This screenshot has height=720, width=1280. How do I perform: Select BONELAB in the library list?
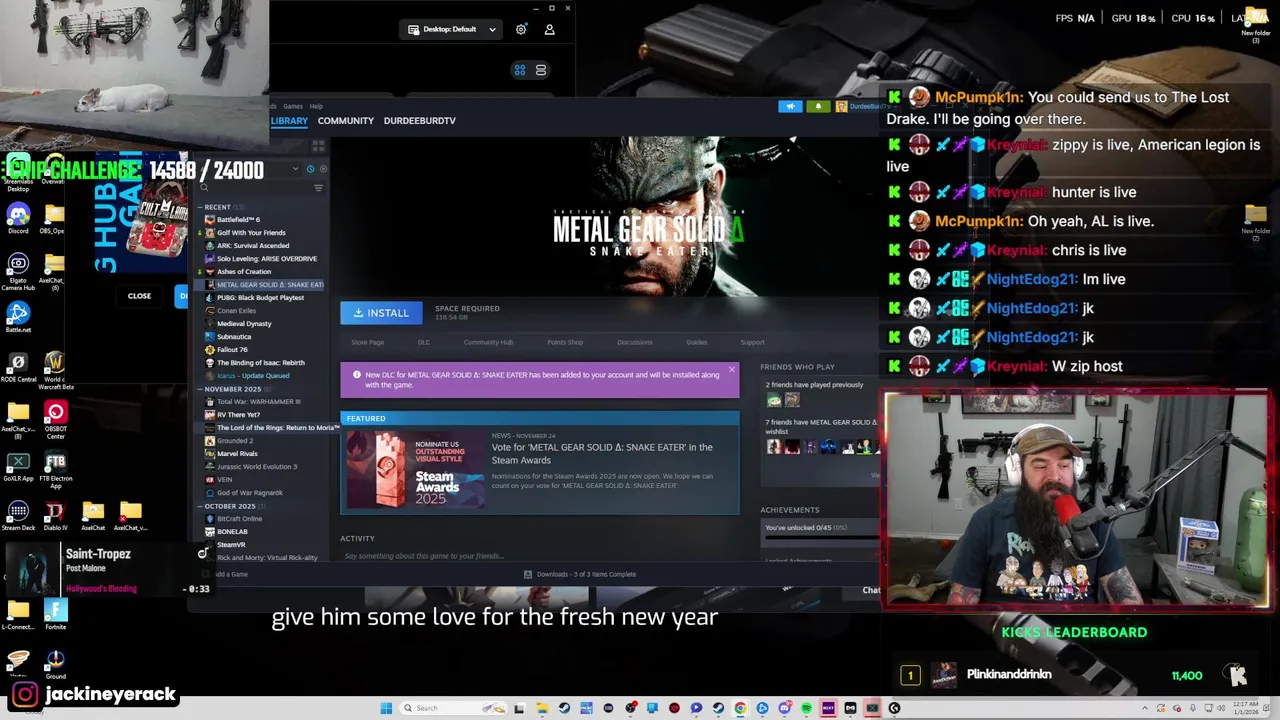232,532
